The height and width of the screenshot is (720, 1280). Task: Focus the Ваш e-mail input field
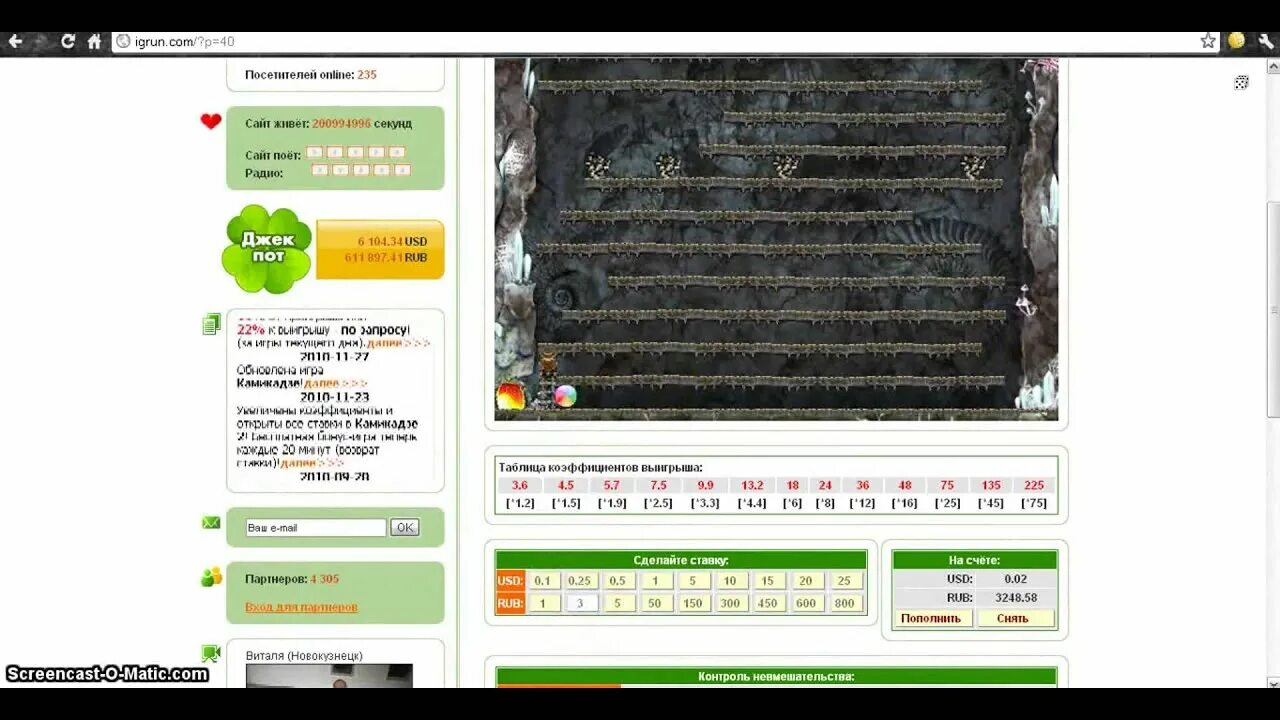tap(315, 527)
